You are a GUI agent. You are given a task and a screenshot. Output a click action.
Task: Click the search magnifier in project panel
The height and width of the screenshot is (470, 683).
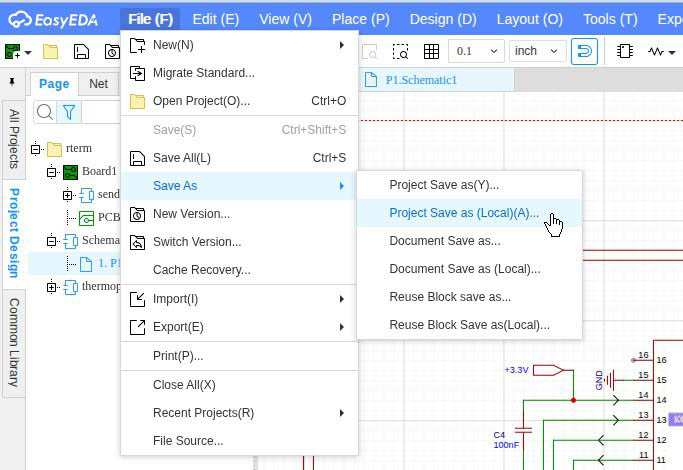point(45,112)
